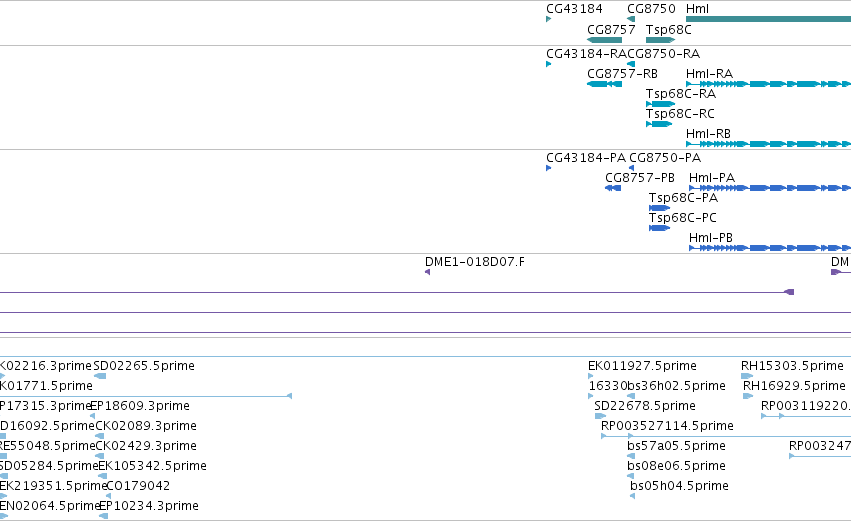851x521 pixels.
Task: Select the Tsp68C-PA protein label
Action: click(683, 198)
